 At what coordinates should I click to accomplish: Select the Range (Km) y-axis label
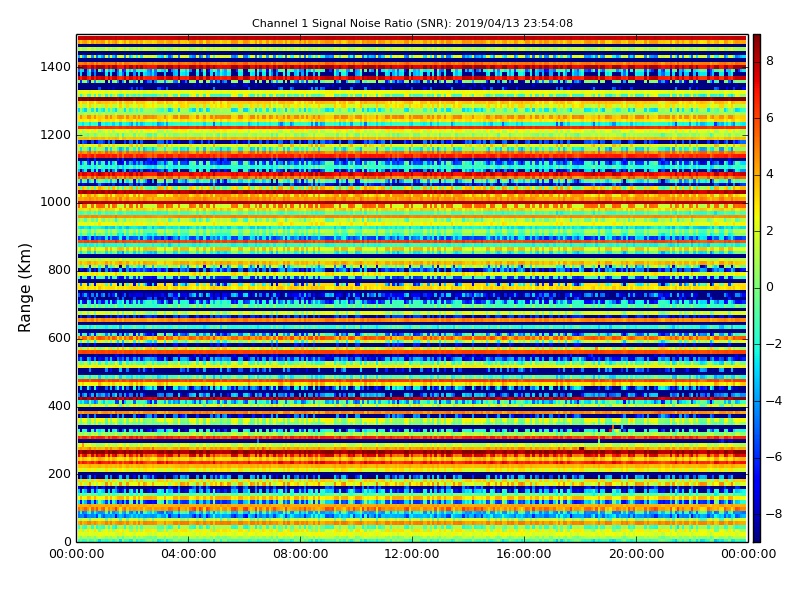[26, 287]
